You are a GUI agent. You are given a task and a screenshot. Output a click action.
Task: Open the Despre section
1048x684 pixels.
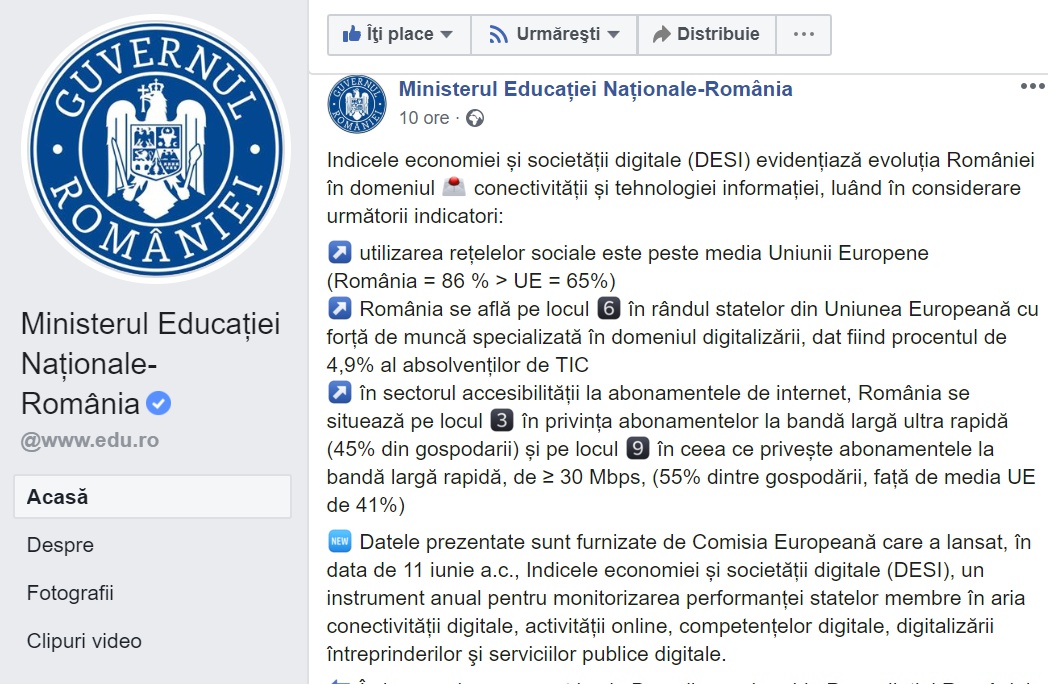pyautogui.click(x=60, y=545)
